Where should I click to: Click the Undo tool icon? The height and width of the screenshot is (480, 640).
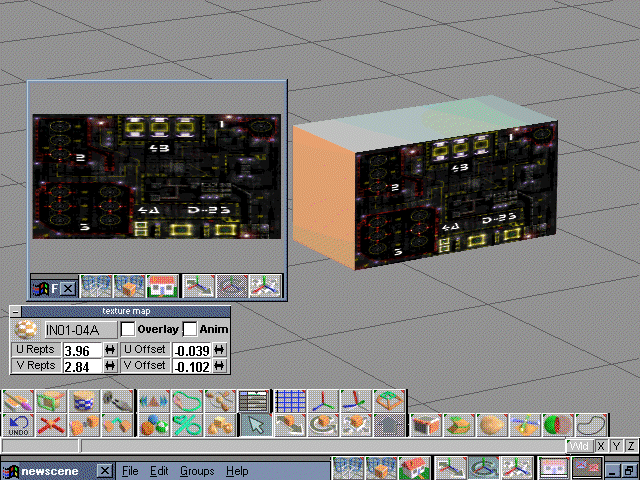coord(18,425)
